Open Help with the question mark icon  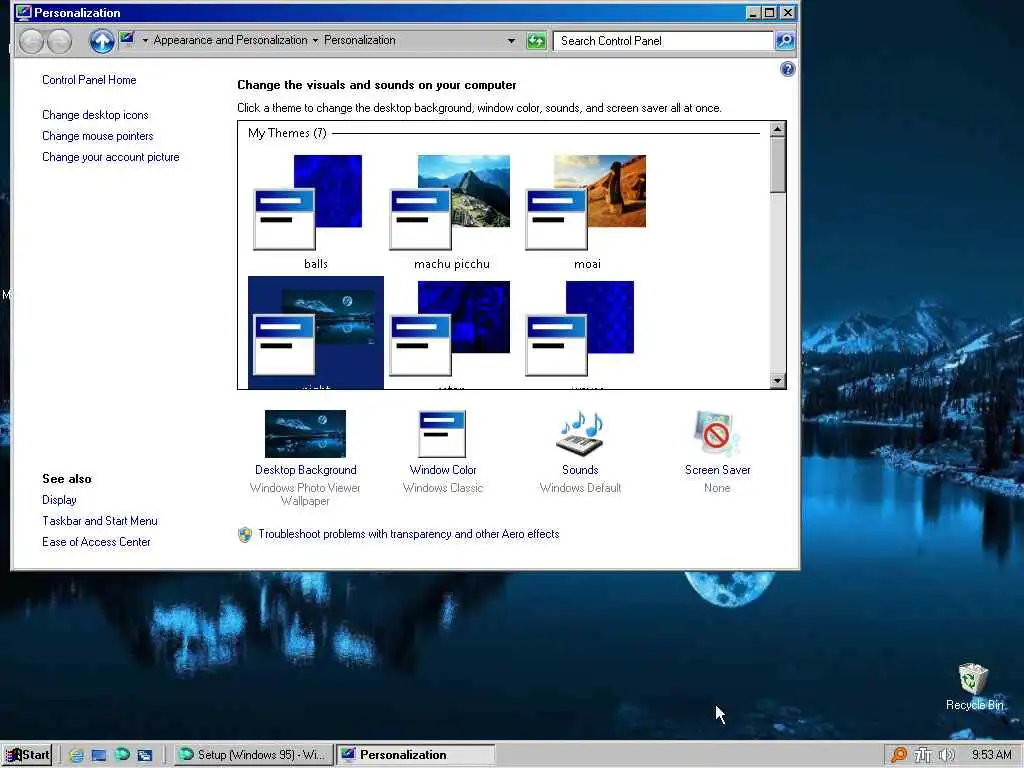pyautogui.click(x=788, y=69)
